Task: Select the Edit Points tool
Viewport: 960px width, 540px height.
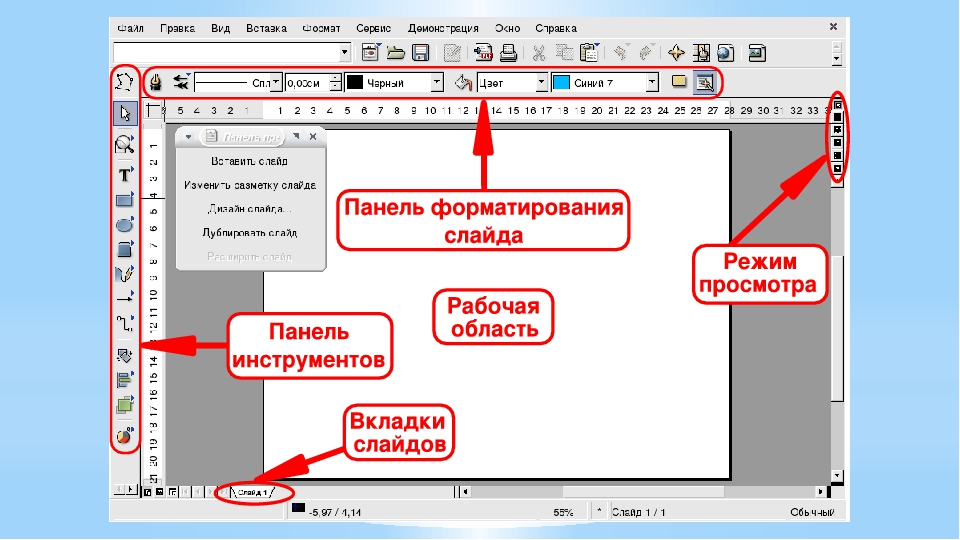Action: [x=124, y=81]
